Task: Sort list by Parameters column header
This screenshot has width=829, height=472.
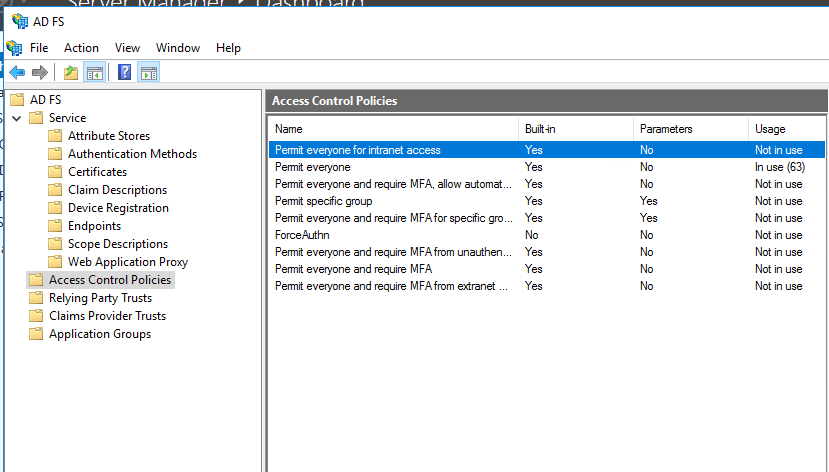Action: 690,128
